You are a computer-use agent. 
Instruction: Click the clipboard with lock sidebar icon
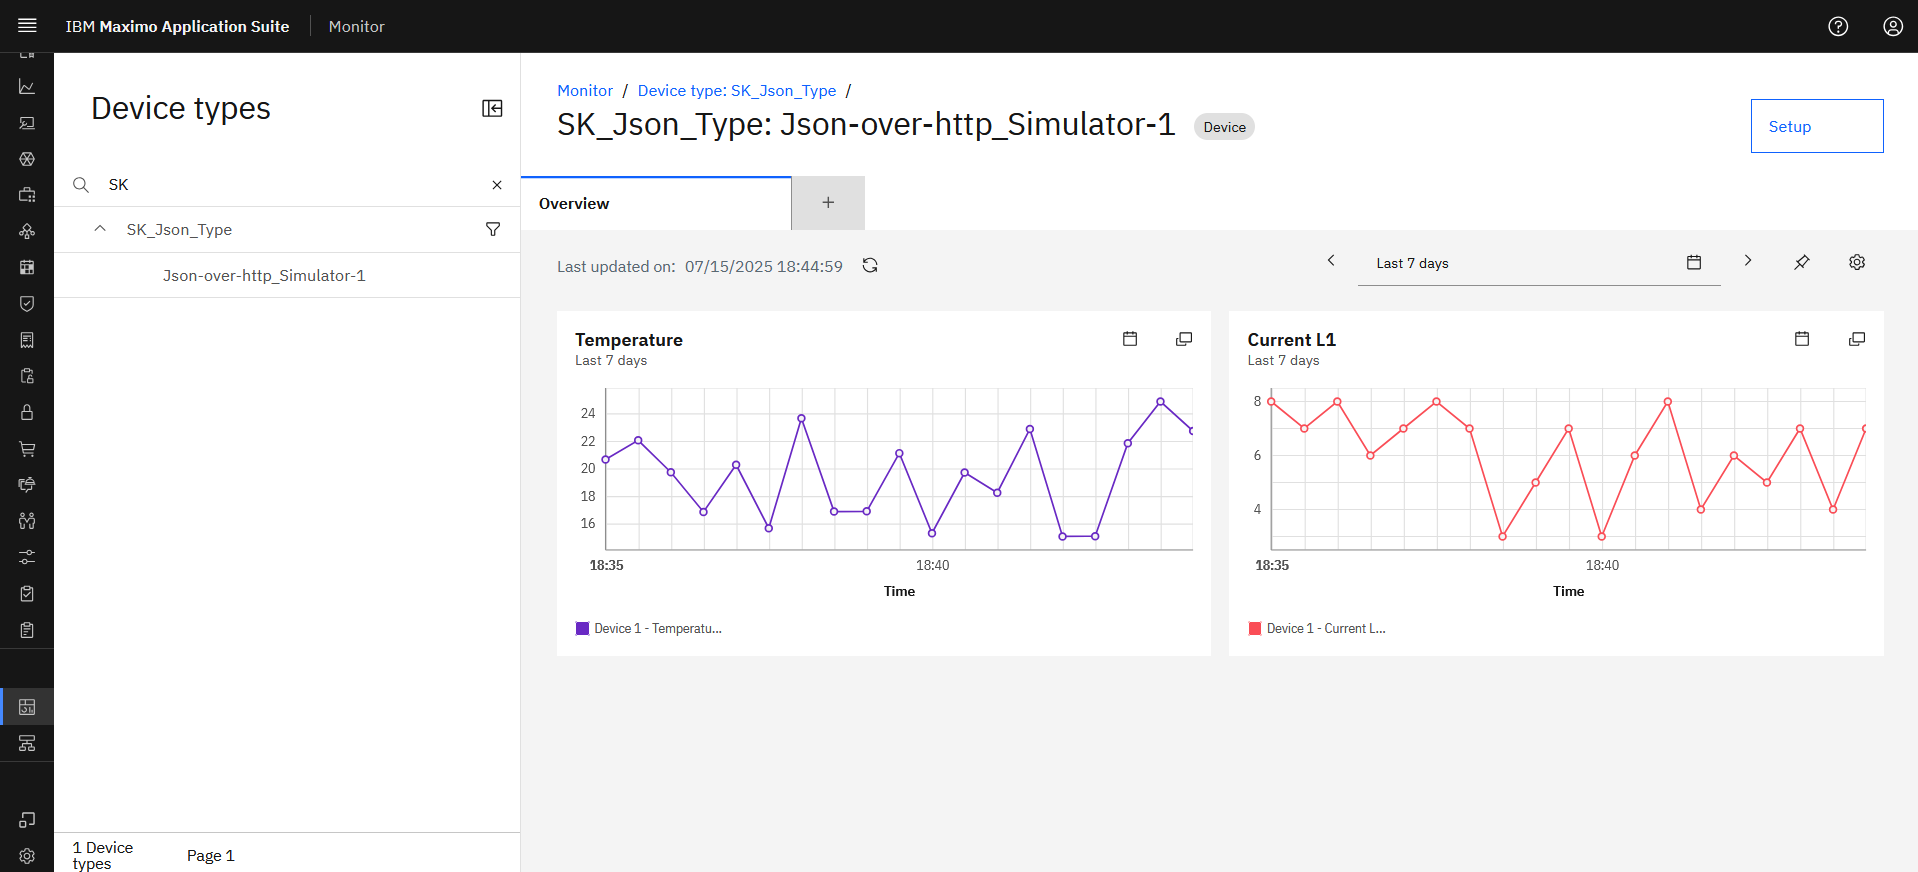pyautogui.click(x=27, y=376)
